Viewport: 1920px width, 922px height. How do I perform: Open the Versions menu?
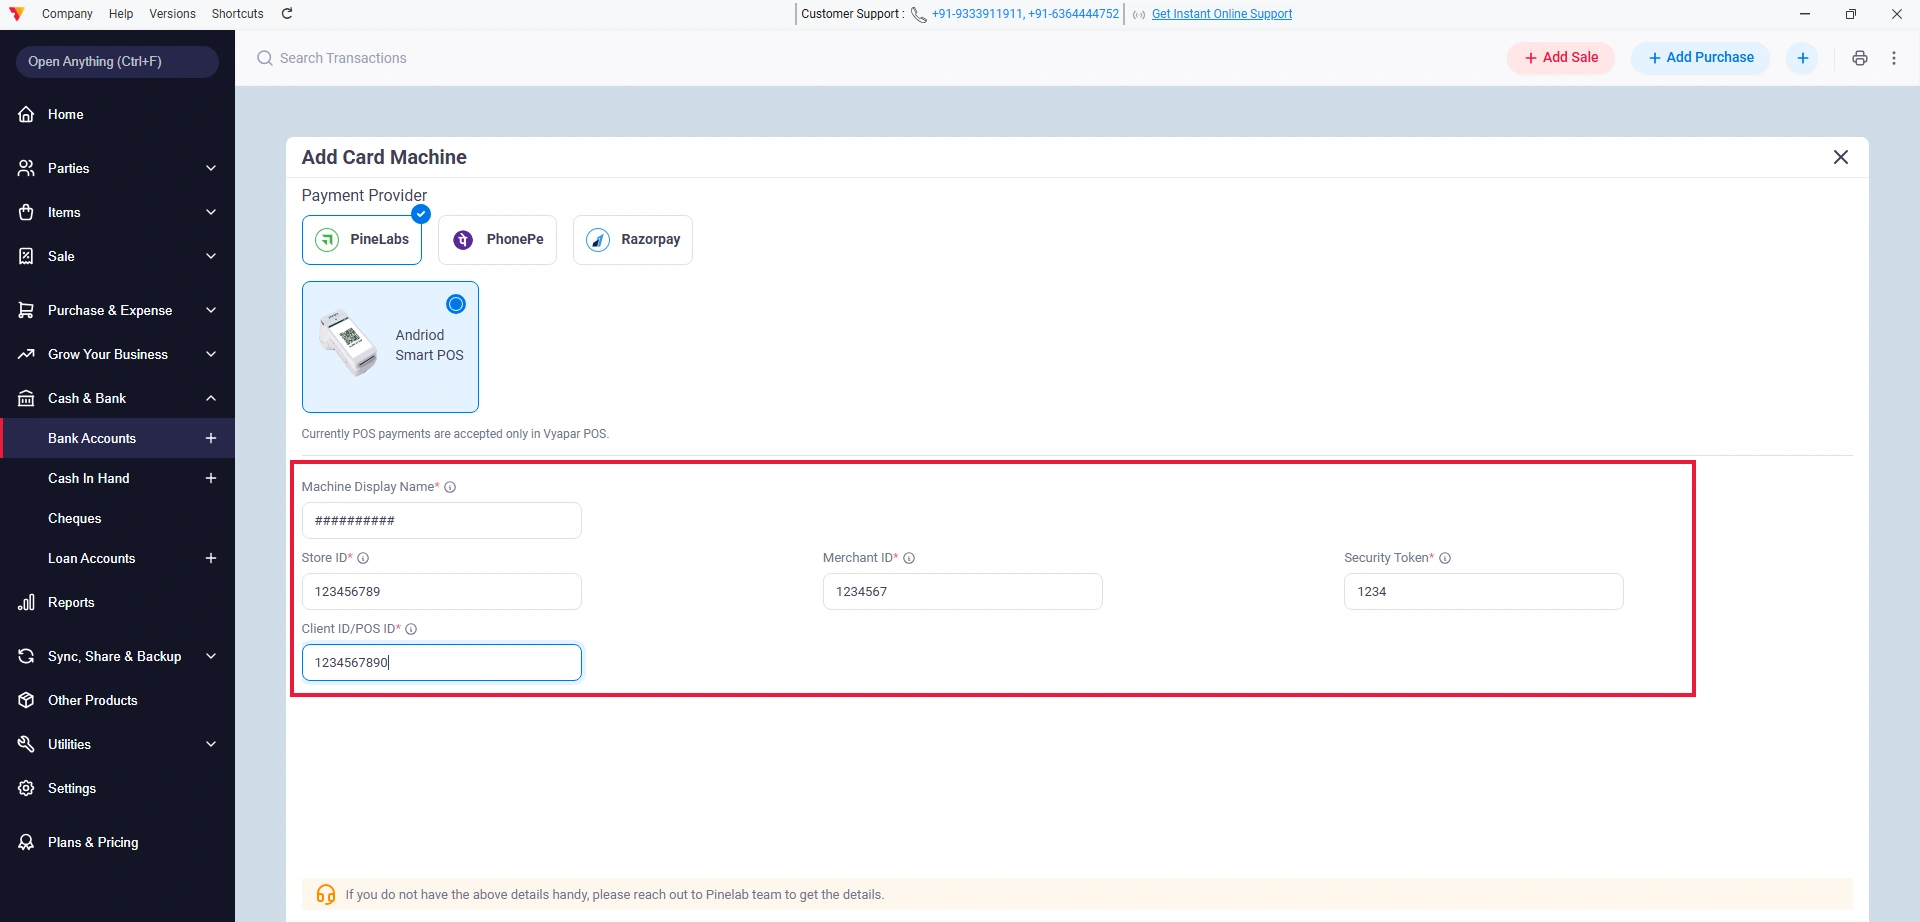pyautogui.click(x=172, y=14)
